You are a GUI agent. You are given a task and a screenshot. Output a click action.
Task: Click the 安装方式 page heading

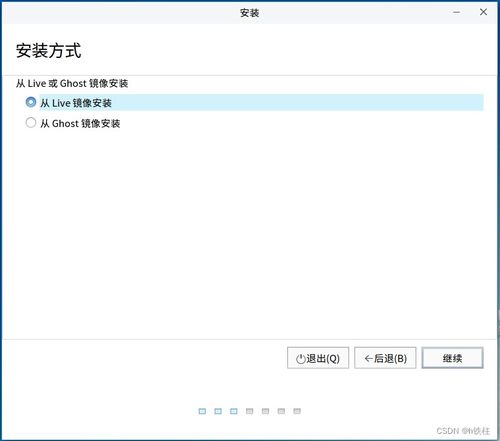[49, 51]
